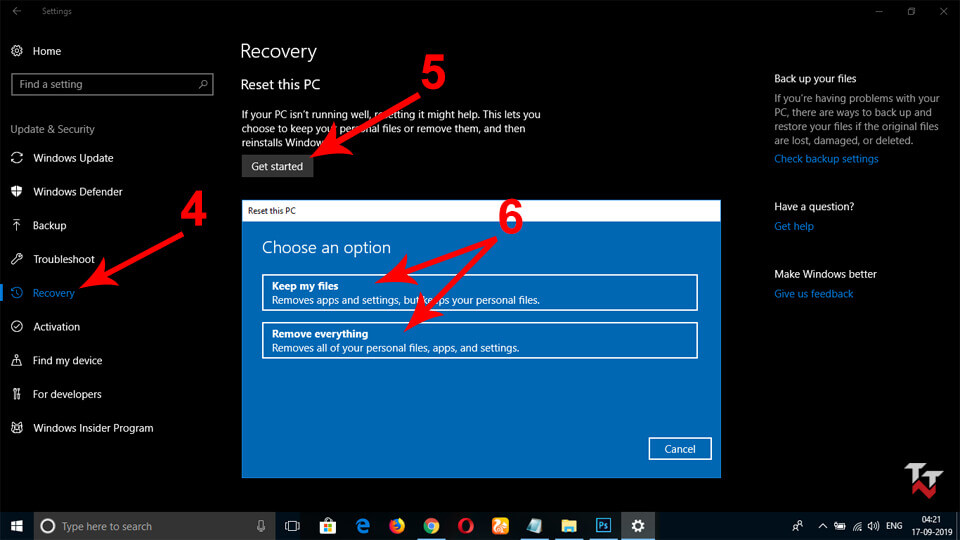Click the Make Windows better heading
The width and height of the screenshot is (960, 540).
pyautogui.click(x=825, y=274)
